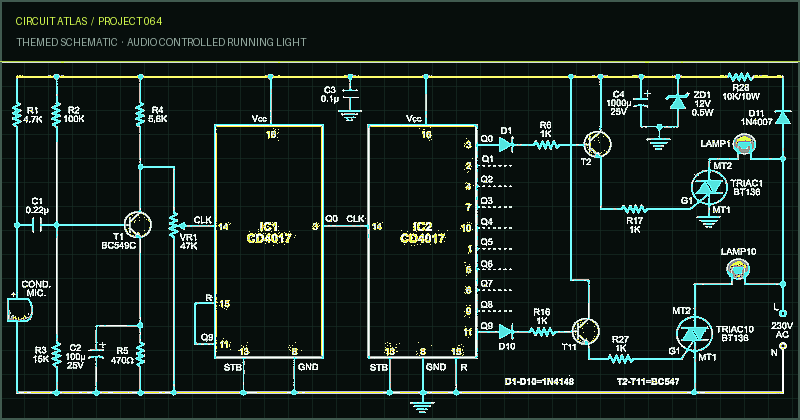The image size is (800, 420).
Task: Click the T1 BC549C transistor symbol
Action: [x=138, y=225]
